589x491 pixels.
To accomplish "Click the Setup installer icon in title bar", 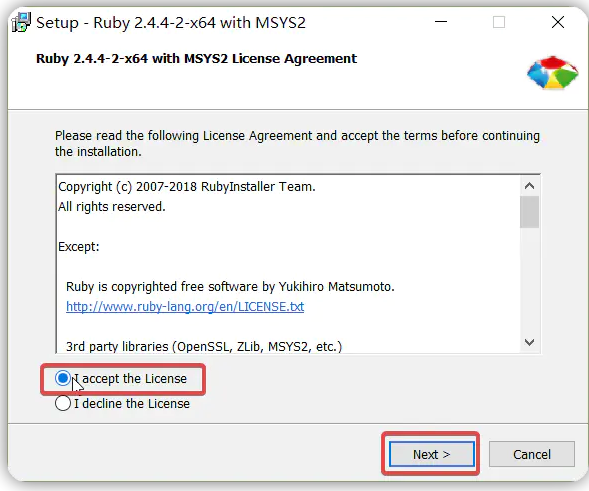I will [21, 23].
